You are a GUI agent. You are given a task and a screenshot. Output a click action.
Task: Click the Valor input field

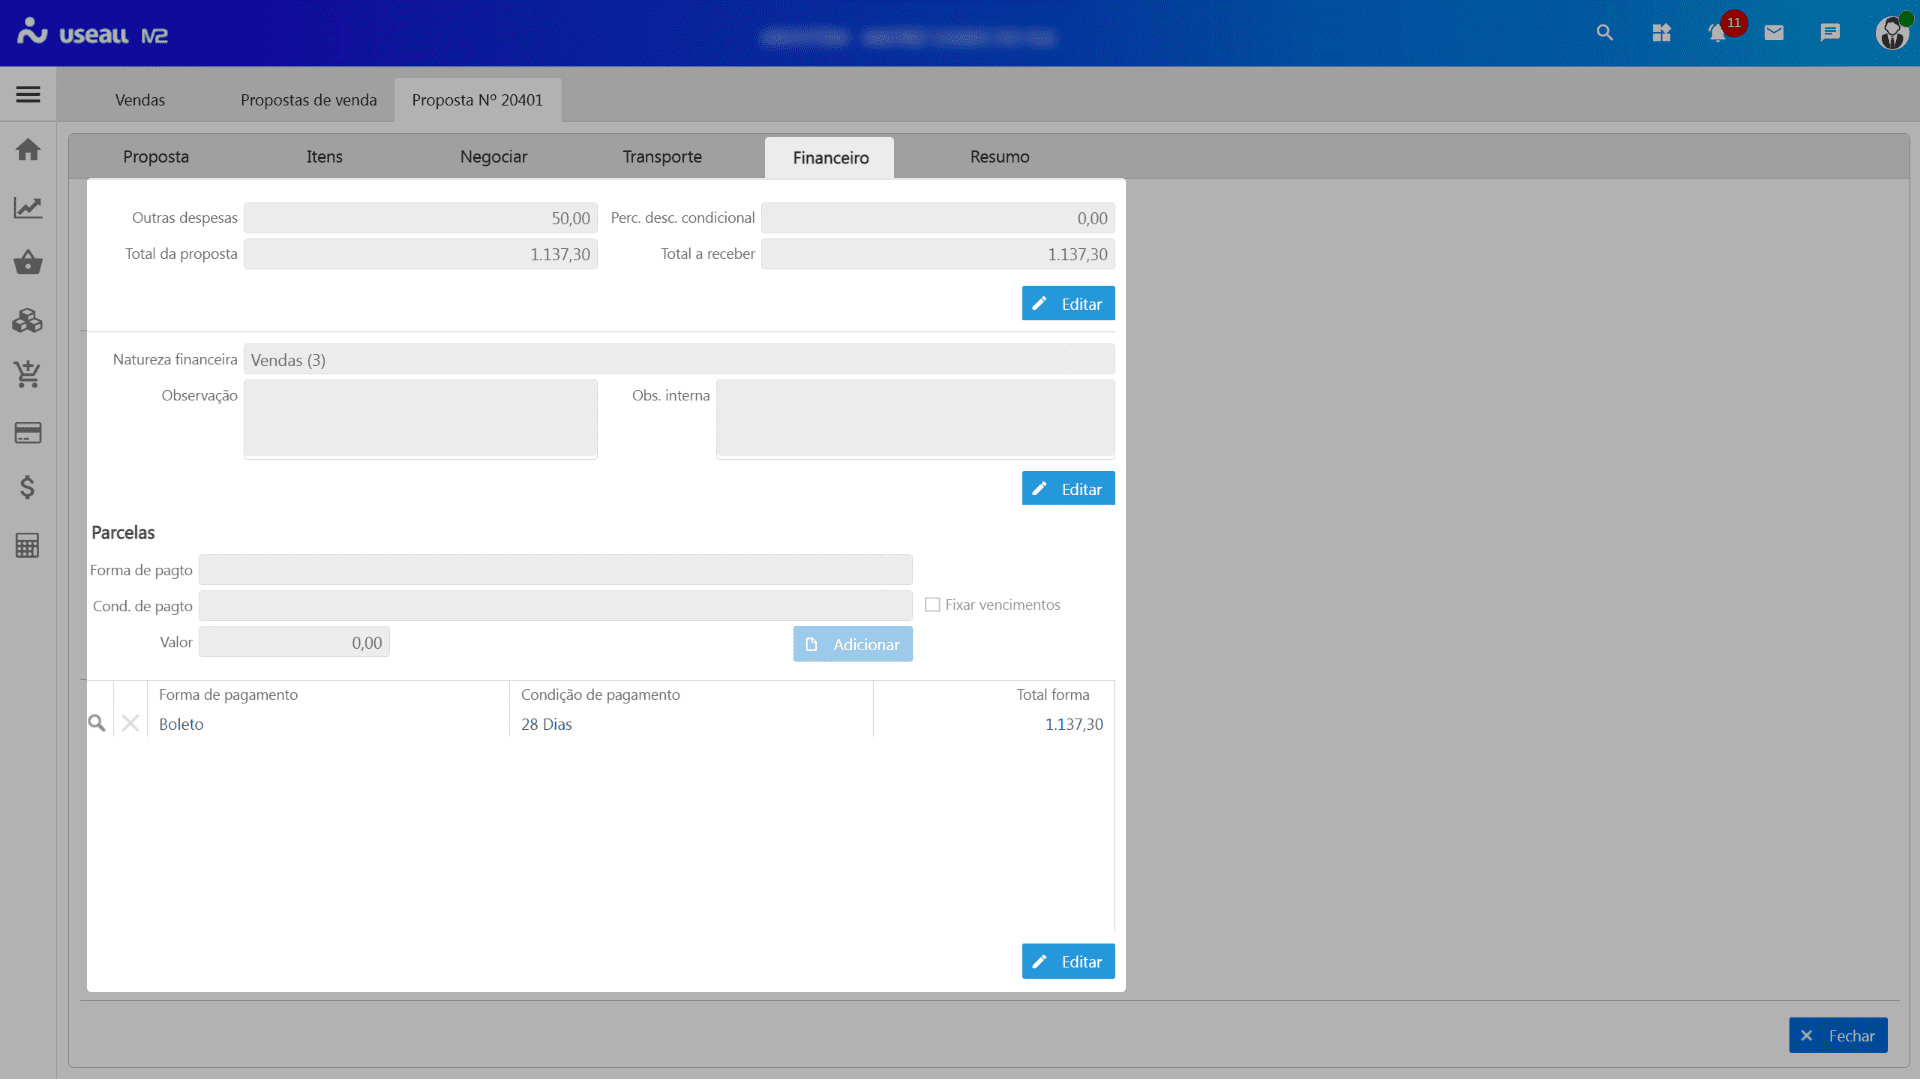tap(295, 643)
